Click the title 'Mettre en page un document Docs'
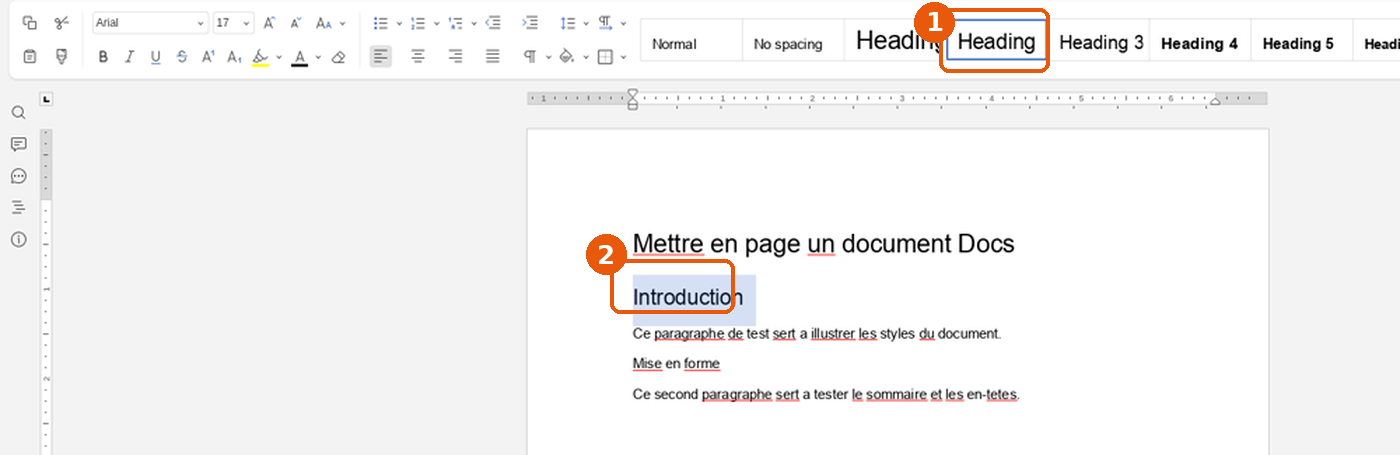This screenshot has width=1400, height=455. click(824, 243)
